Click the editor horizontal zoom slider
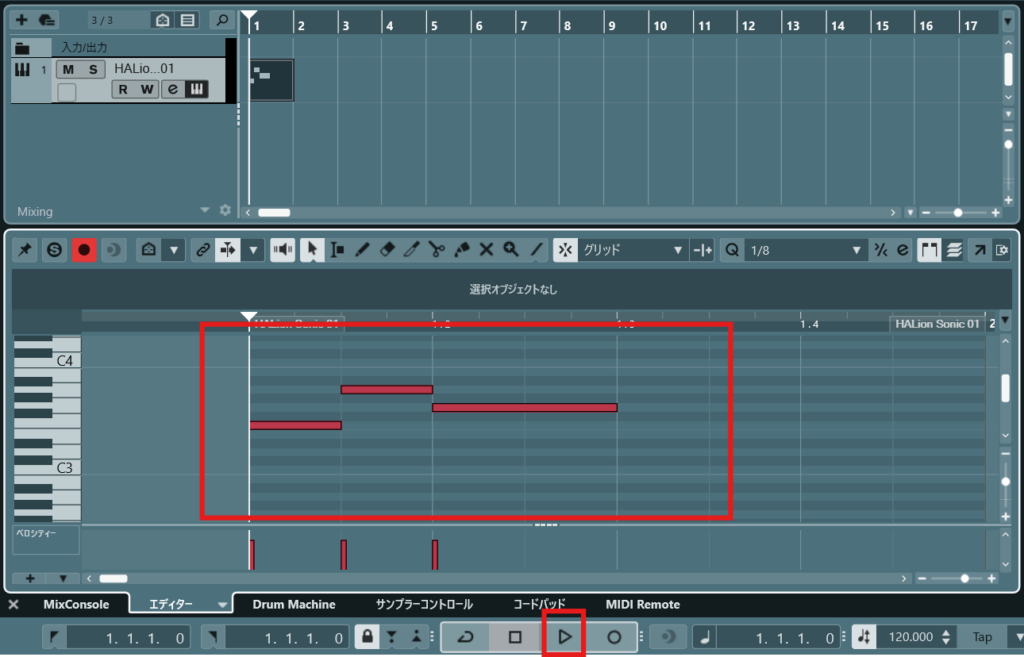The image size is (1024, 657). (x=964, y=578)
